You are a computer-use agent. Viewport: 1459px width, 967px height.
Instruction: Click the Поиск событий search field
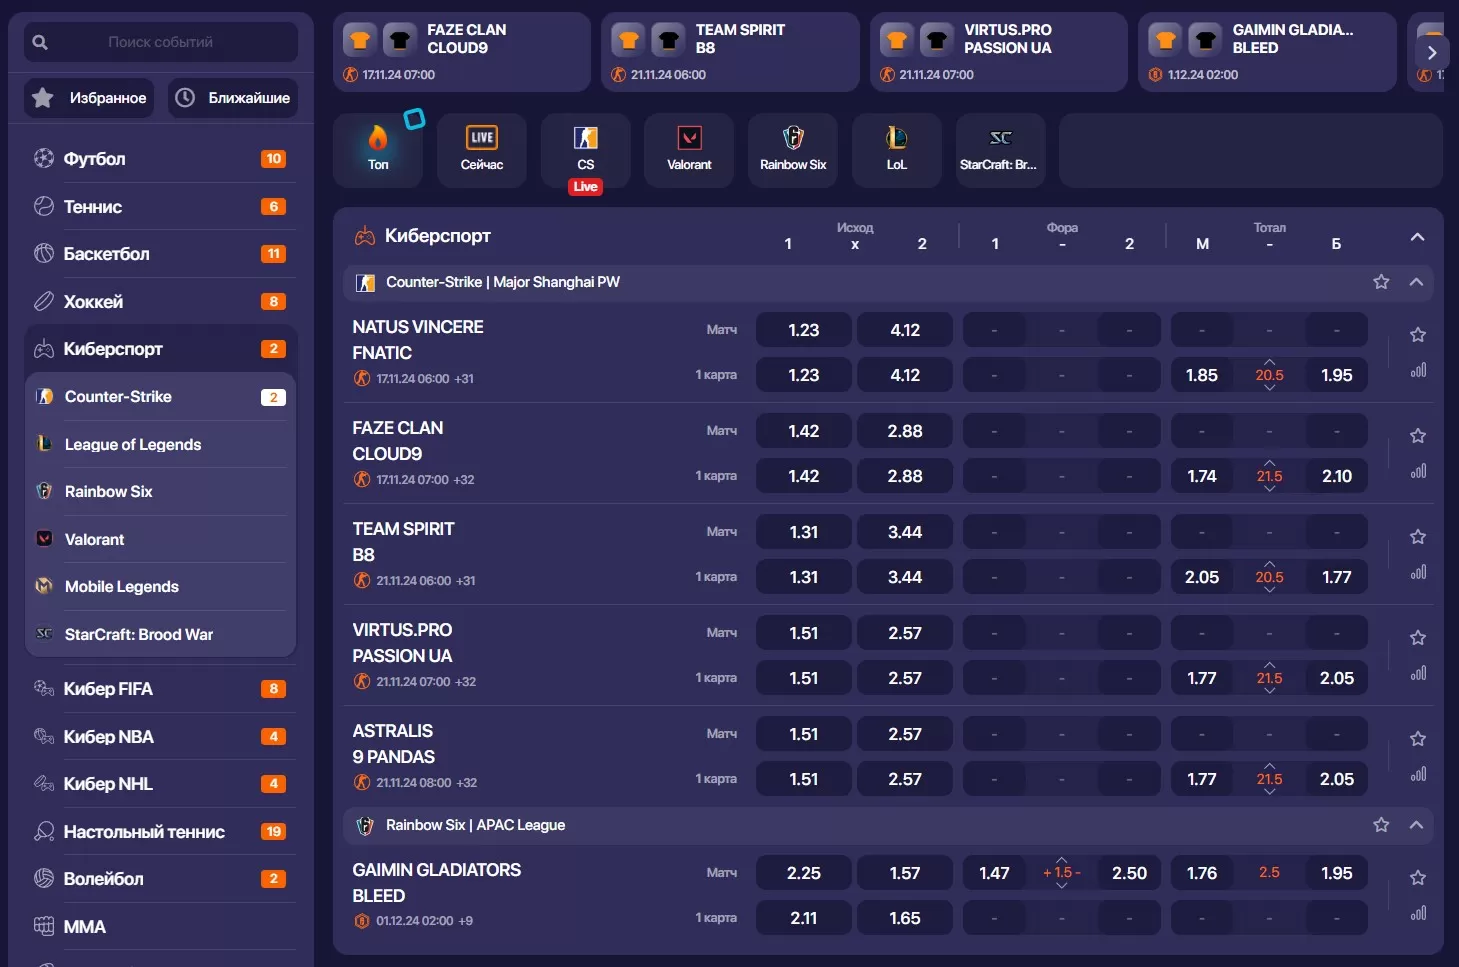(x=160, y=42)
